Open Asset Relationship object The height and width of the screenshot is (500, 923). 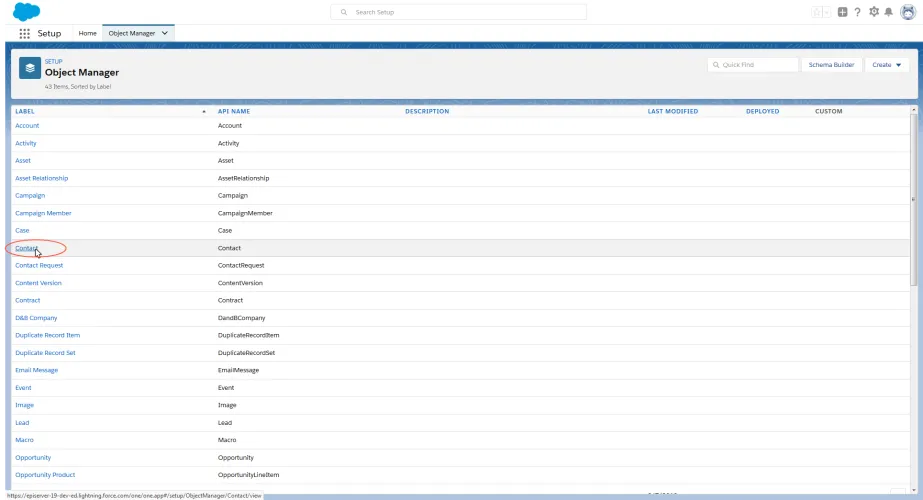(42, 178)
